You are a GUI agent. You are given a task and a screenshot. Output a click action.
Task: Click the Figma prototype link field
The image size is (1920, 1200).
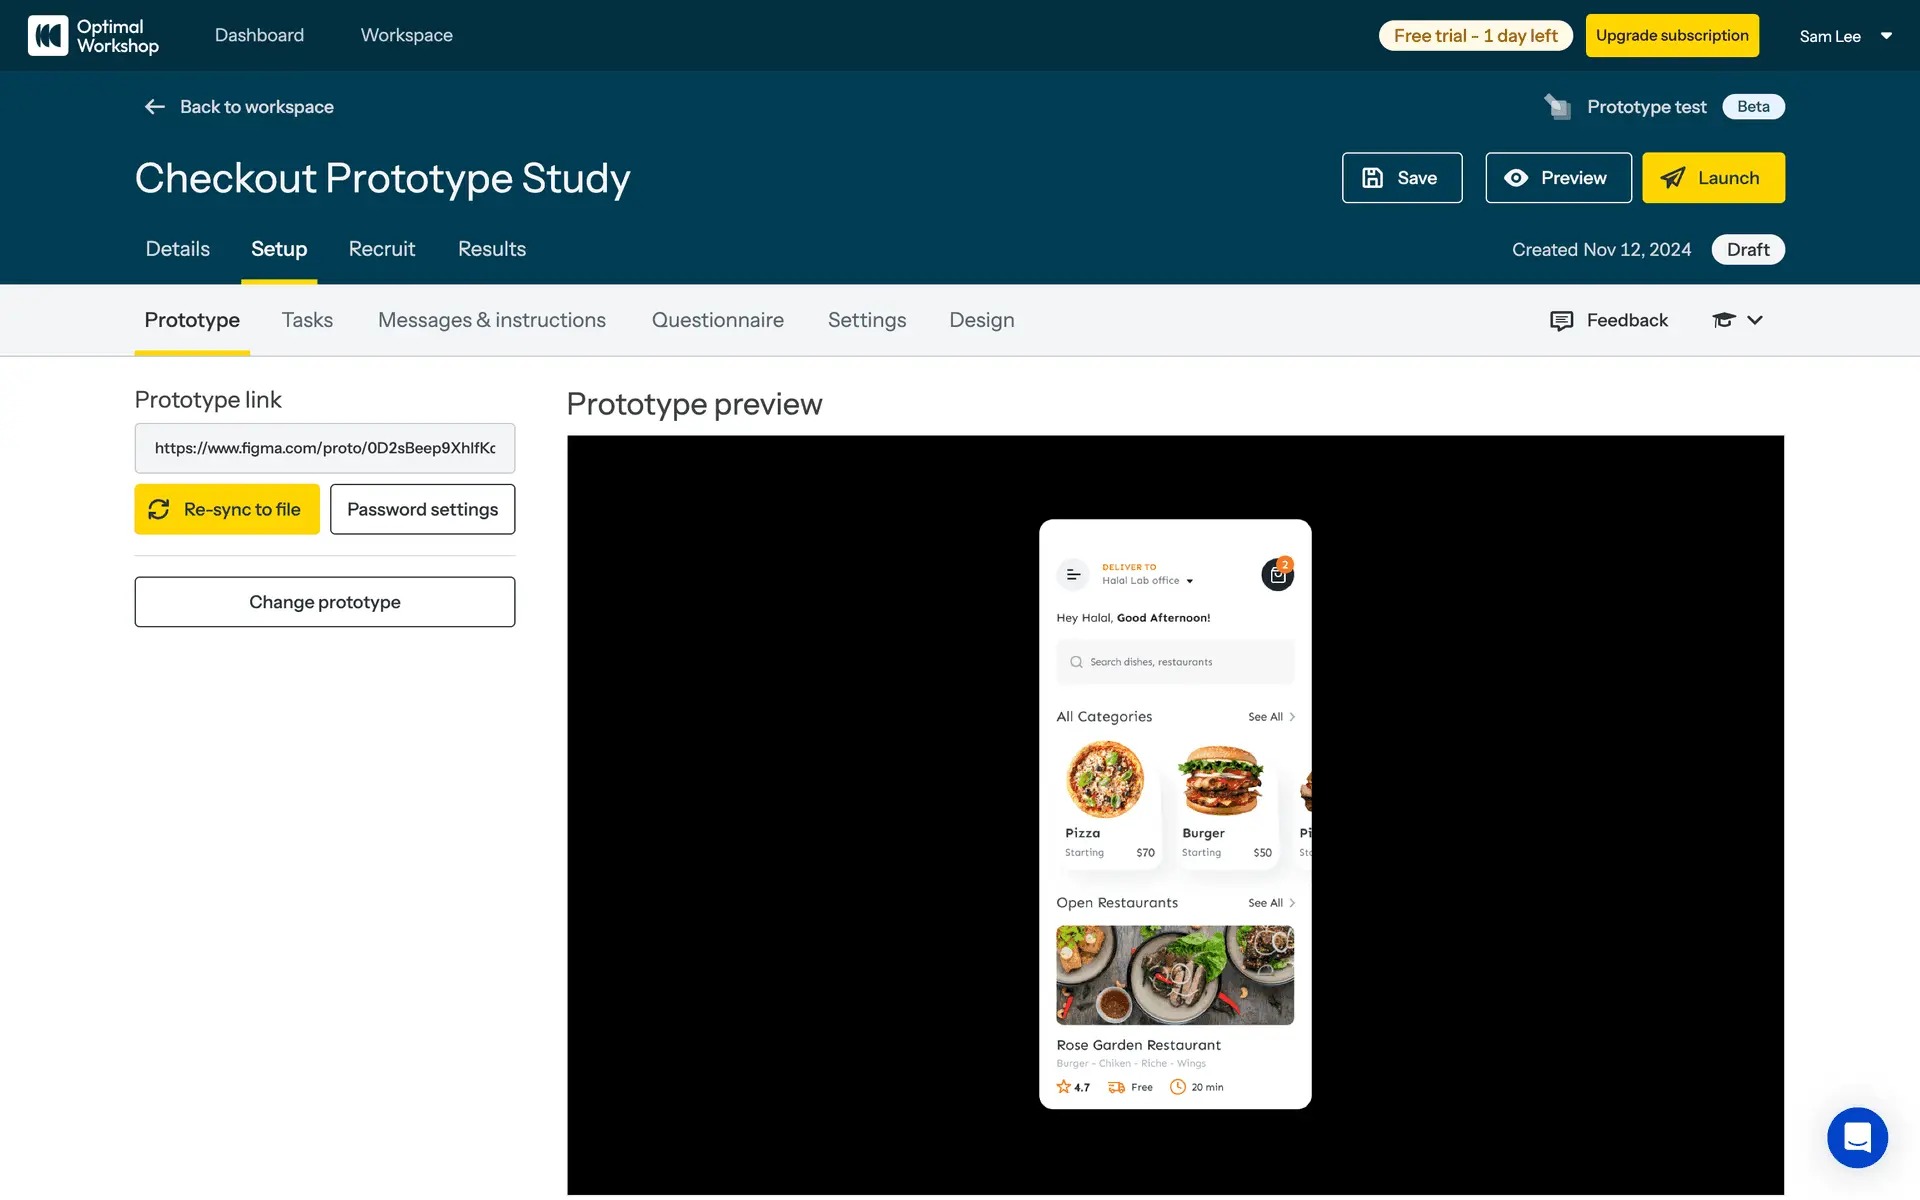(324, 448)
